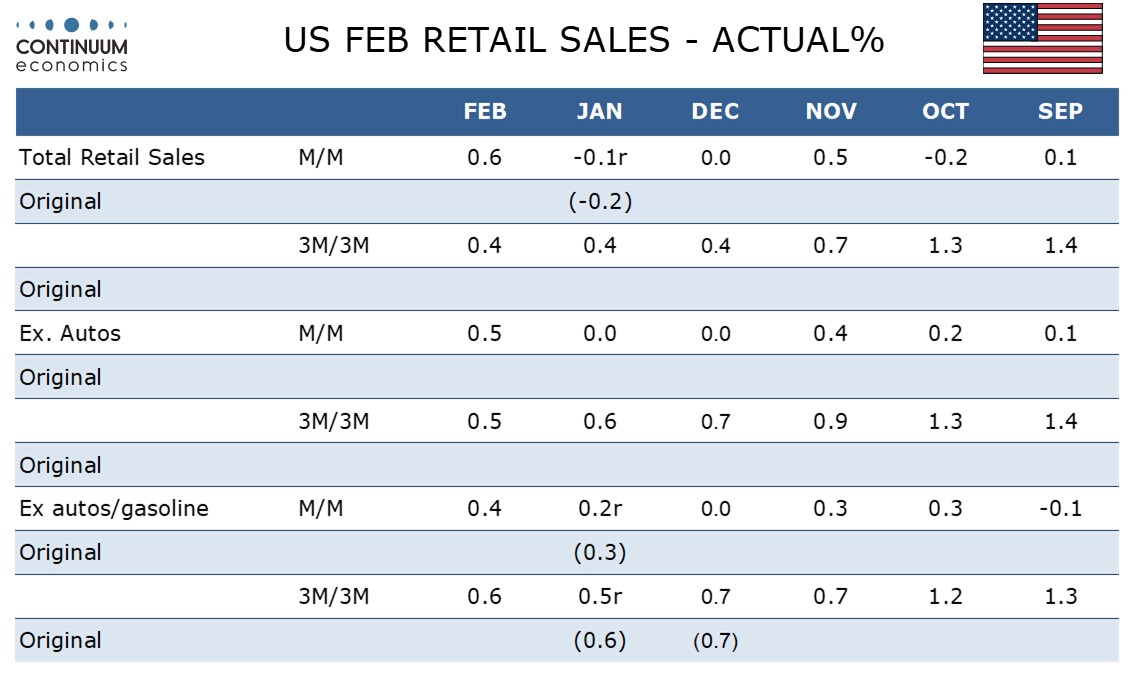1134x680 pixels.
Task: Select the OCT column header
Action: 945,112
